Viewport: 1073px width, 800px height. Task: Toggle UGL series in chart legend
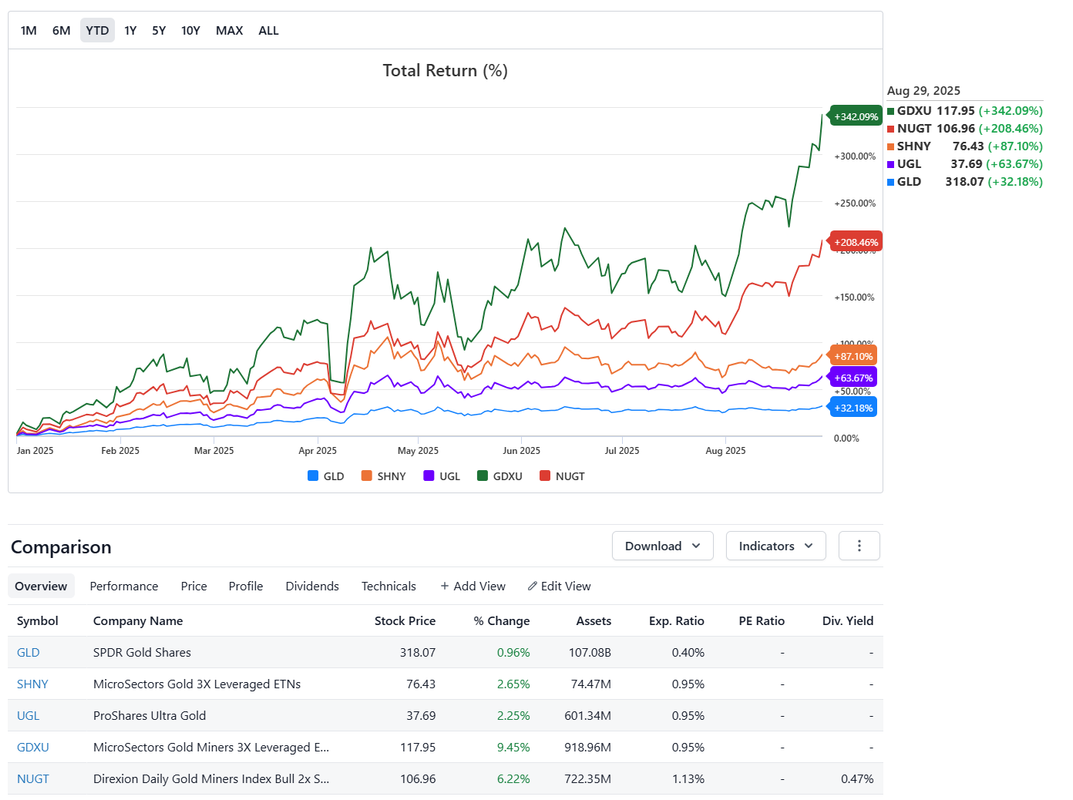[441, 476]
